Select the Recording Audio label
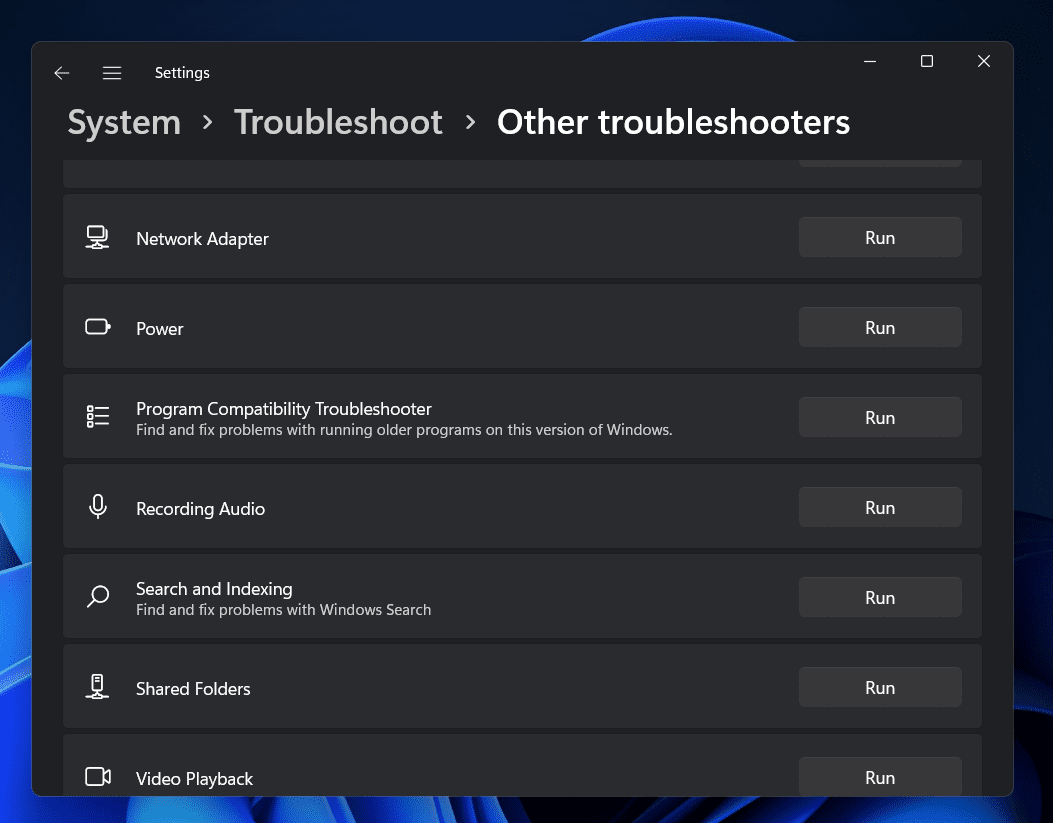Image resolution: width=1053 pixels, height=823 pixels. point(200,509)
